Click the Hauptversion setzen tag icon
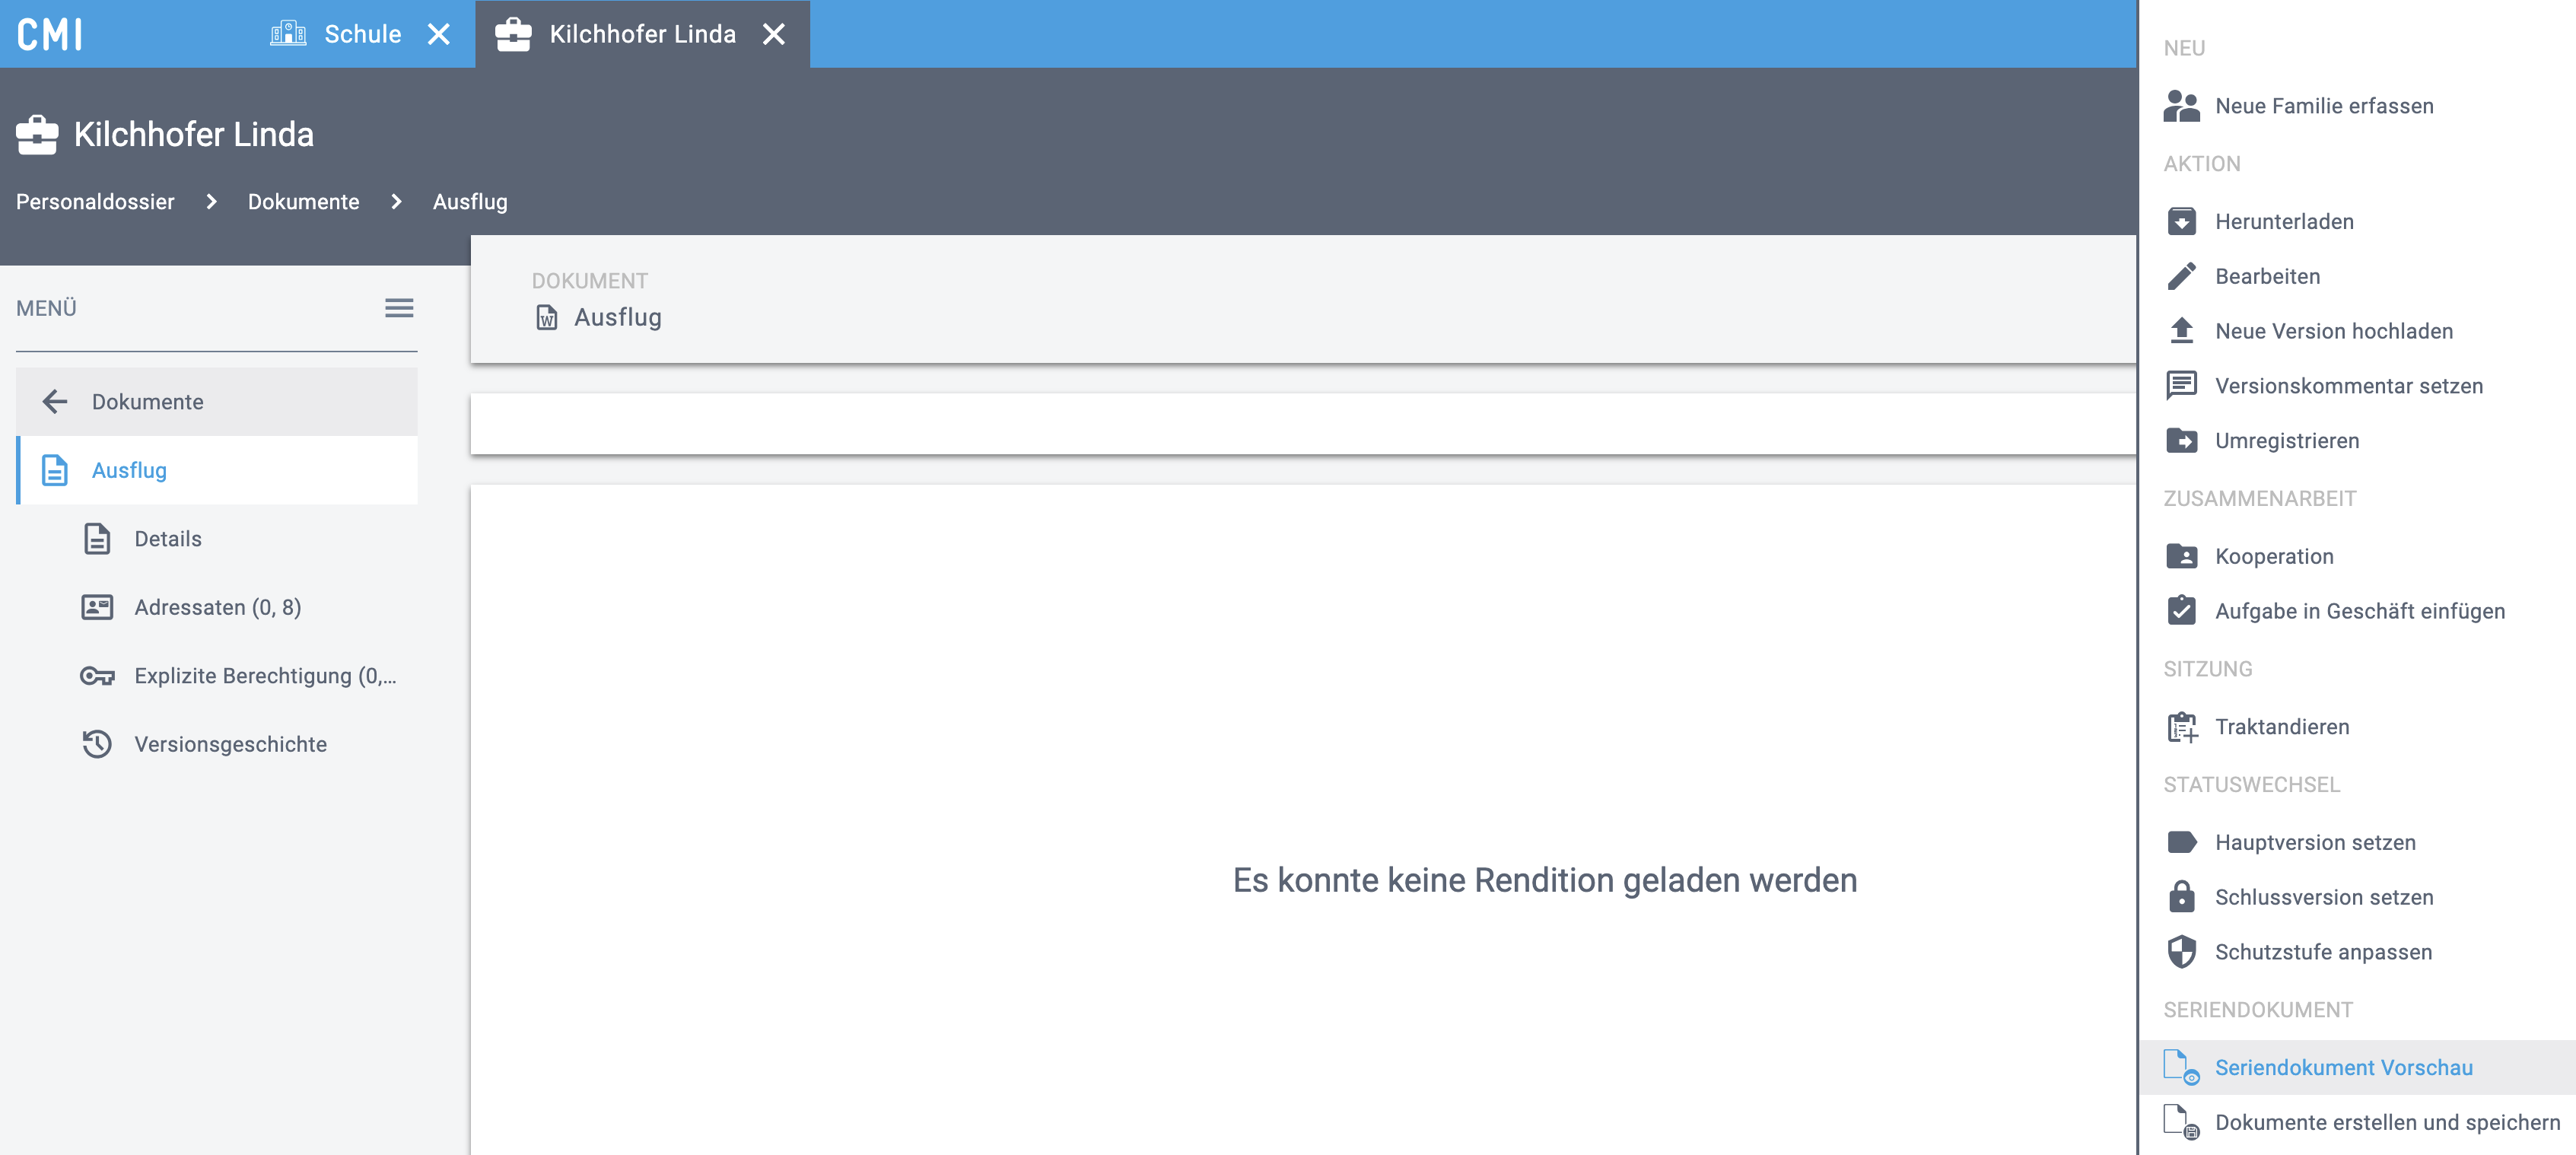 pyautogui.click(x=2181, y=842)
